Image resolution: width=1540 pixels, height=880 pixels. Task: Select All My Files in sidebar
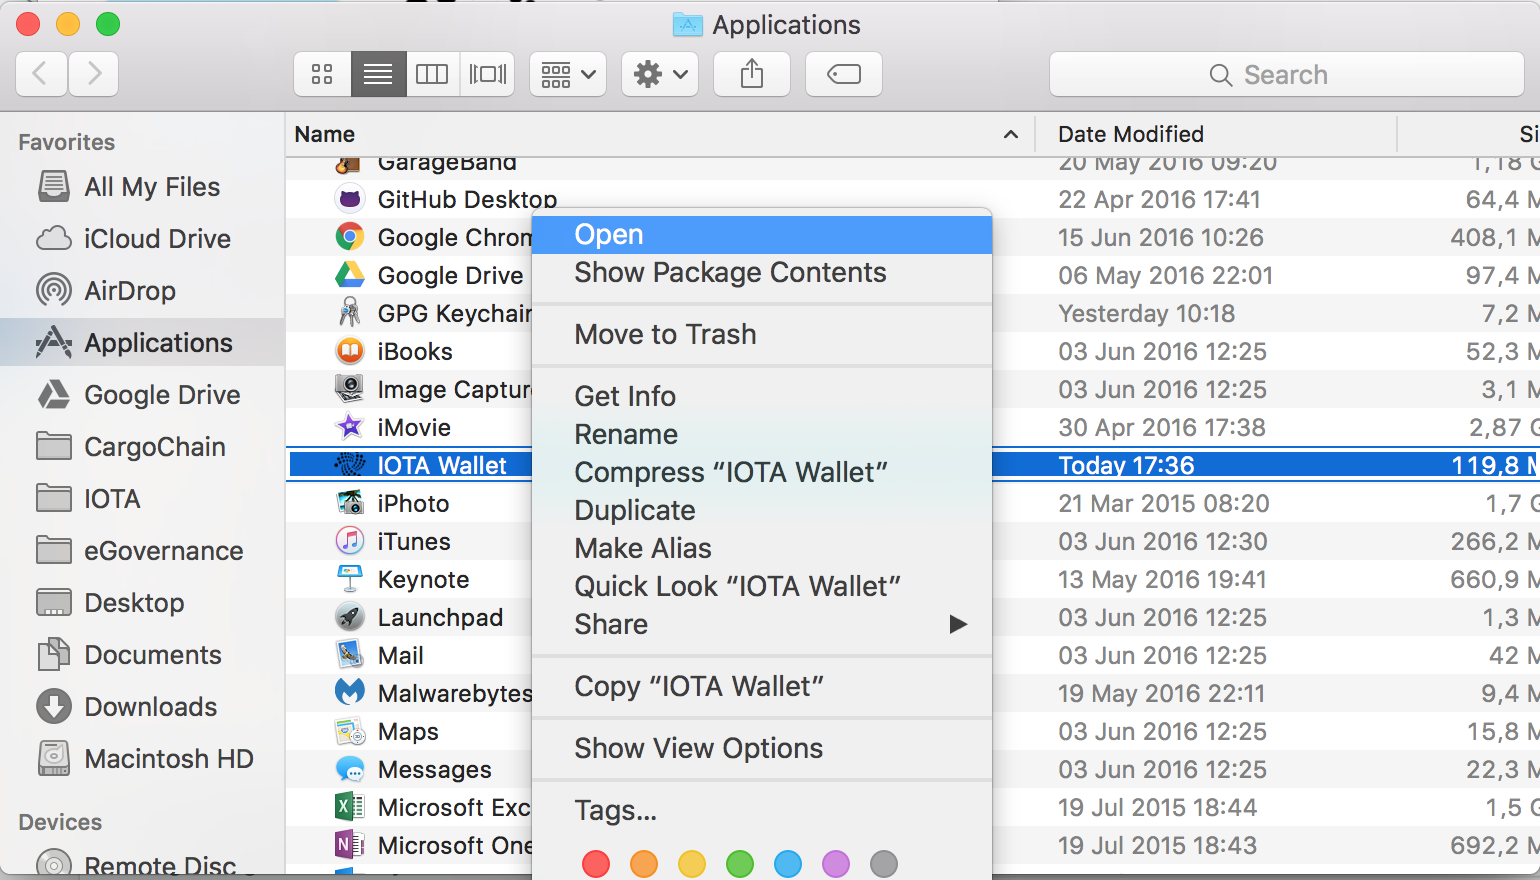(x=142, y=187)
